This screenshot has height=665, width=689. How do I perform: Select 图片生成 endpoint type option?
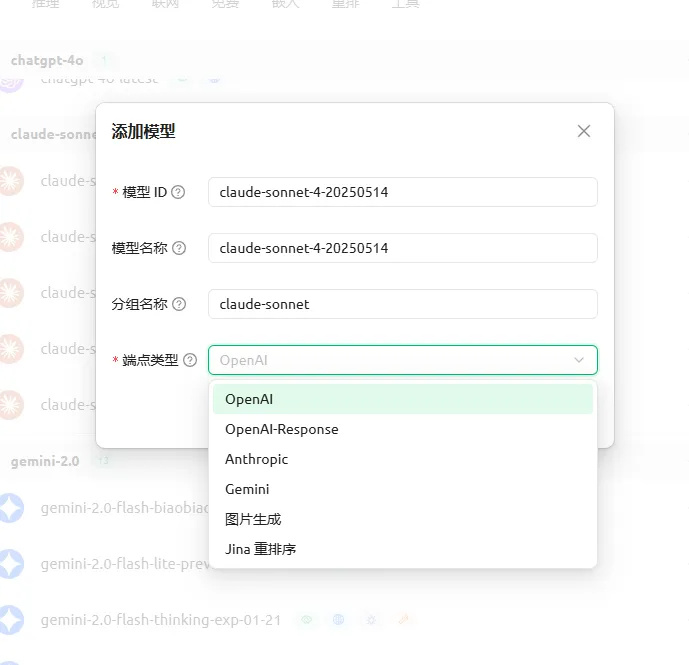(403, 519)
